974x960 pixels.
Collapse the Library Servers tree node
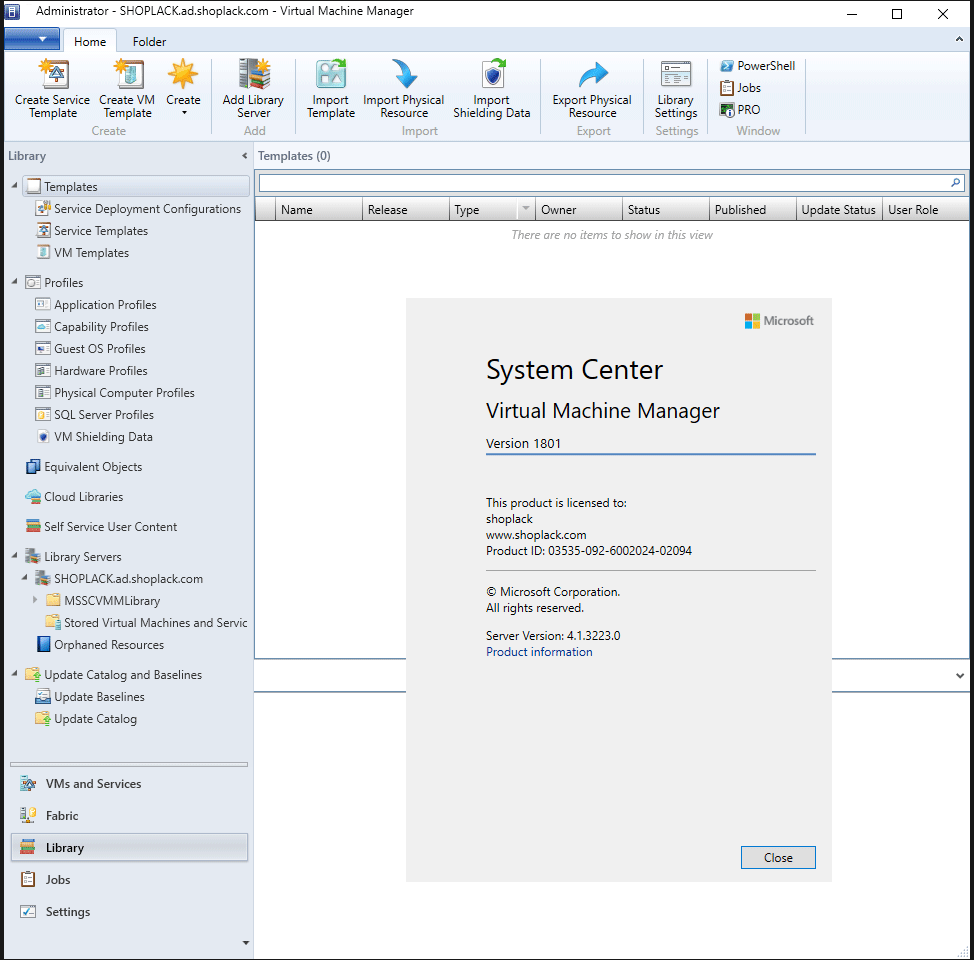coord(14,555)
